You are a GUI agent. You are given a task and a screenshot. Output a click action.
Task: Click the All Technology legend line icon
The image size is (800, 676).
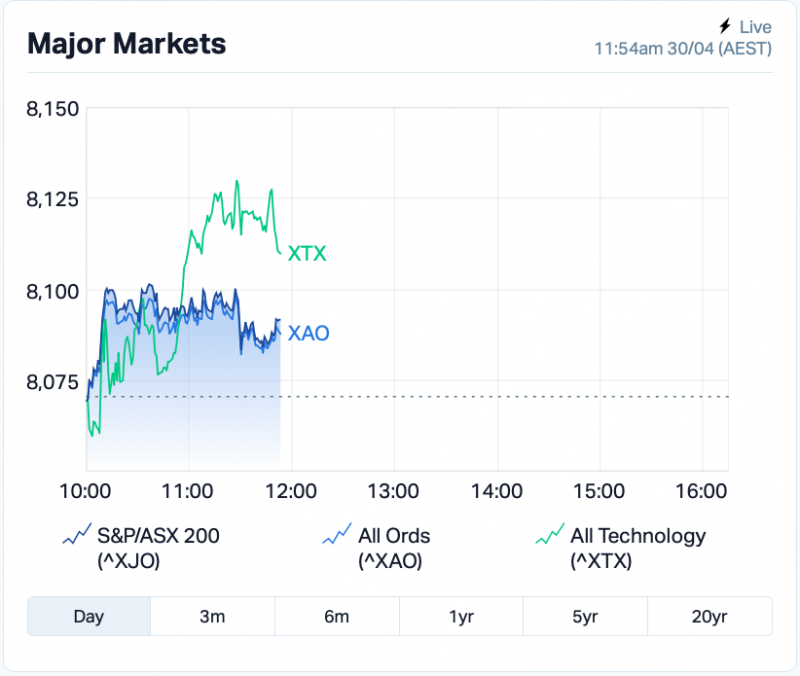(x=549, y=536)
